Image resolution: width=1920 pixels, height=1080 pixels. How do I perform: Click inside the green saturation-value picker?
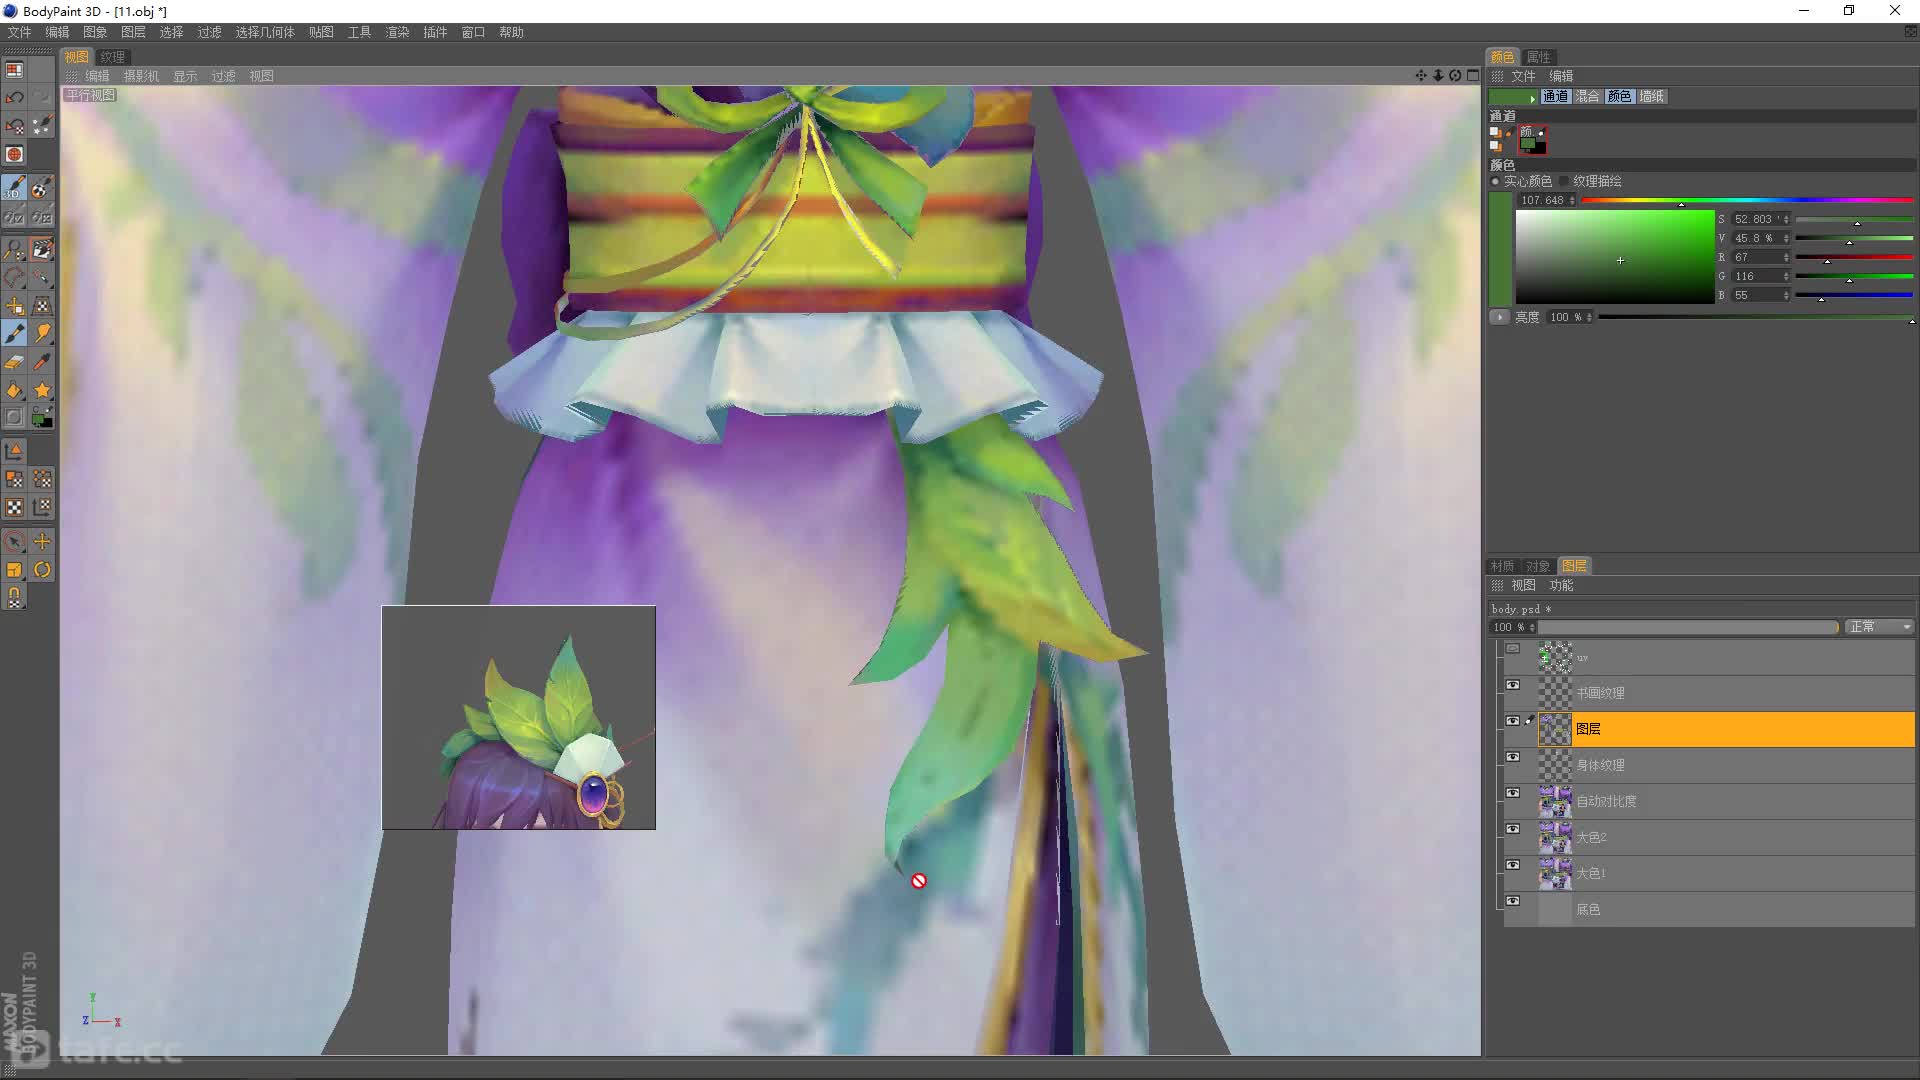click(1614, 257)
